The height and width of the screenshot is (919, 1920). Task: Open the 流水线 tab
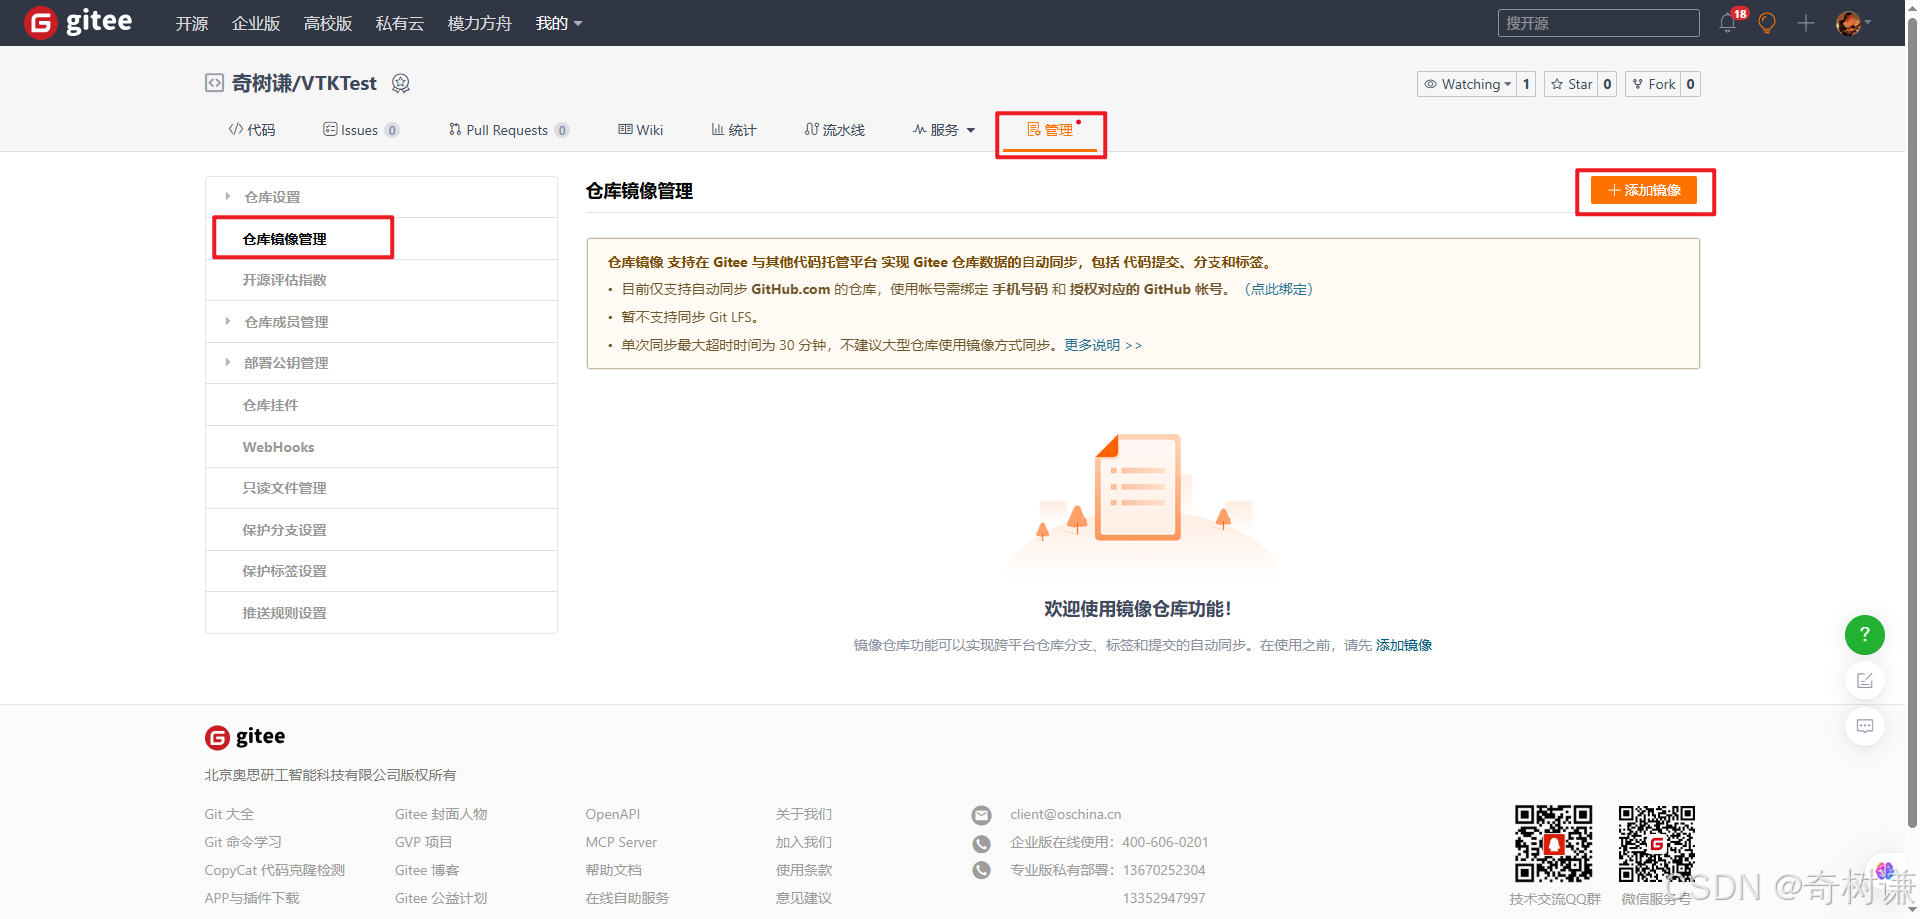point(835,130)
